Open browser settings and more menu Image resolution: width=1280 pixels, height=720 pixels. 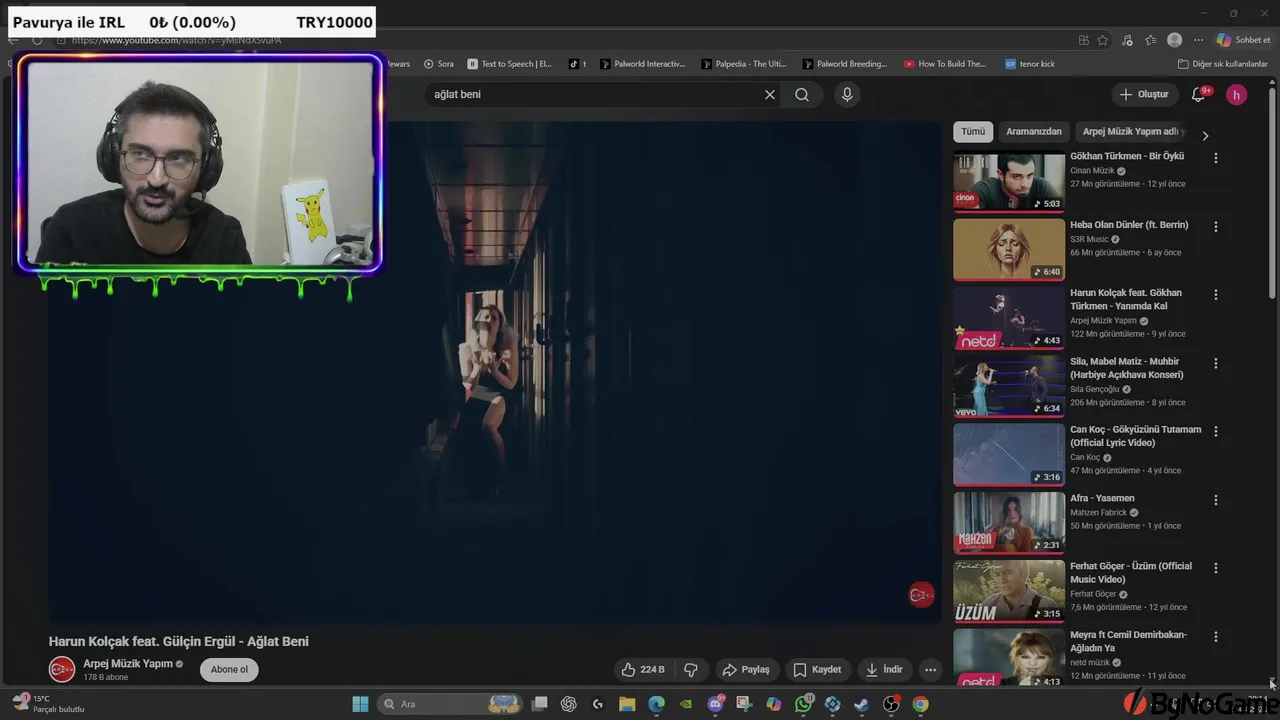[1198, 40]
